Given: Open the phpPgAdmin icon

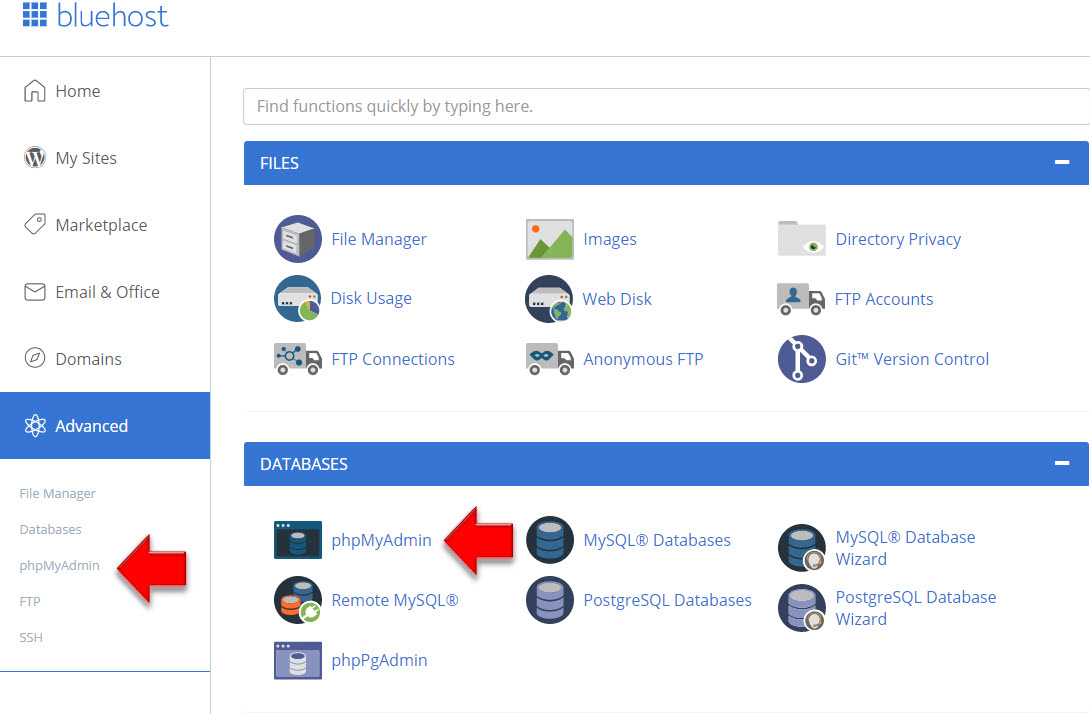Looking at the screenshot, I should [298, 660].
